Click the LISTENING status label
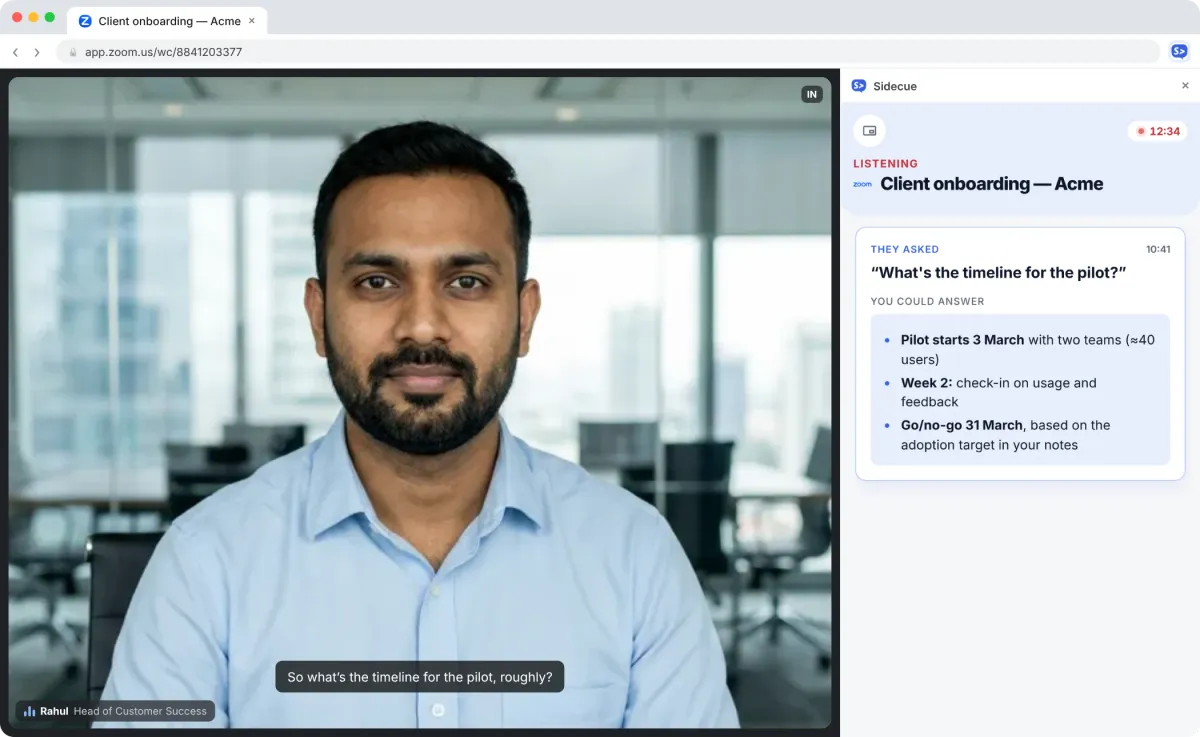Viewport: 1200px width, 737px height. (x=885, y=164)
